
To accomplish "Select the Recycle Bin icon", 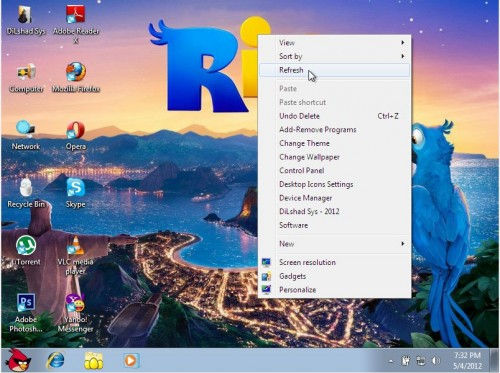I will tap(26, 193).
